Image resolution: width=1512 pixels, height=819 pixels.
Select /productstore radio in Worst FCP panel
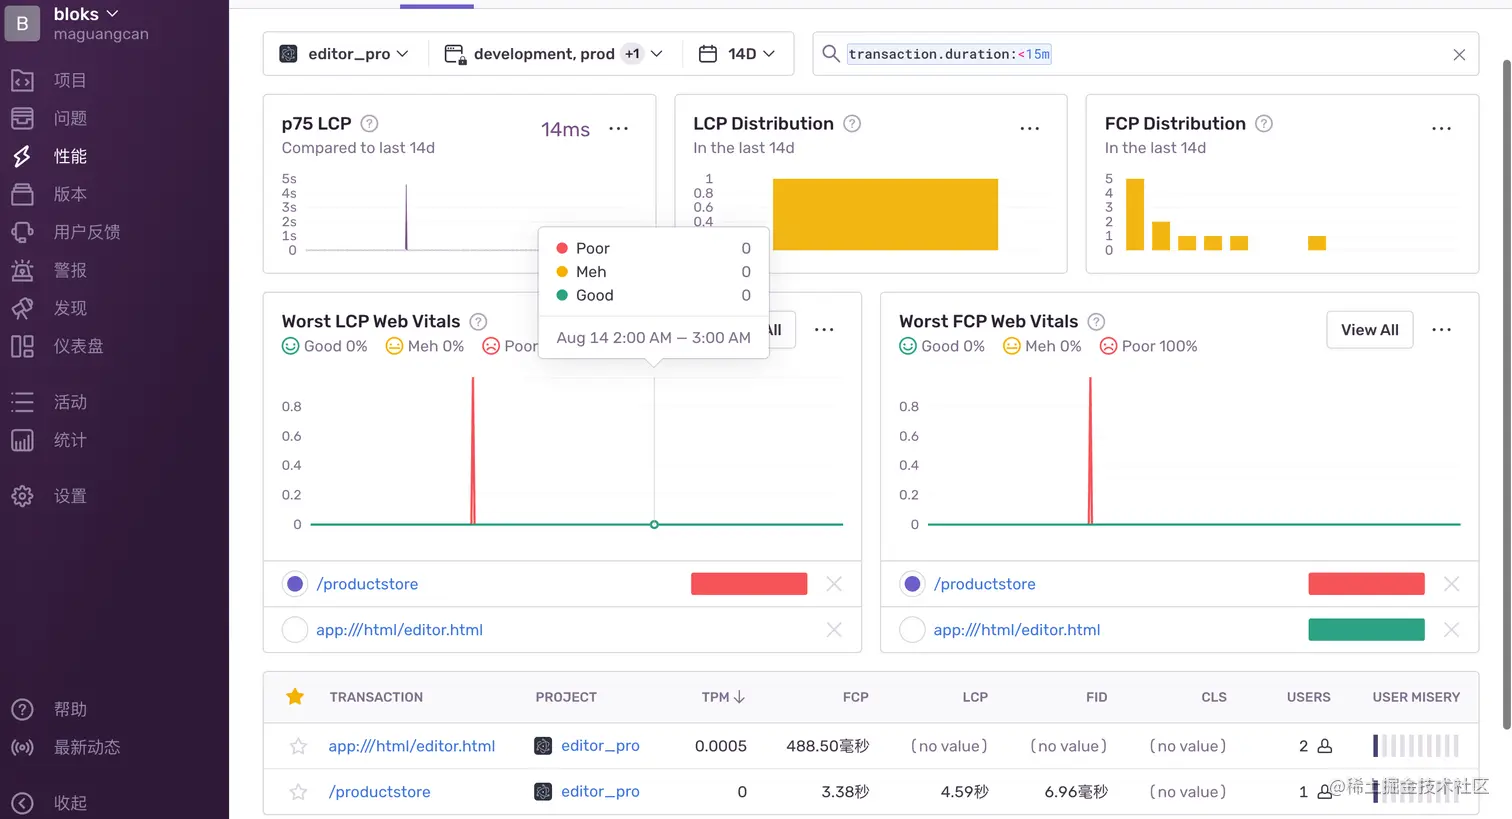pyautogui.click(x=912, y=584)
